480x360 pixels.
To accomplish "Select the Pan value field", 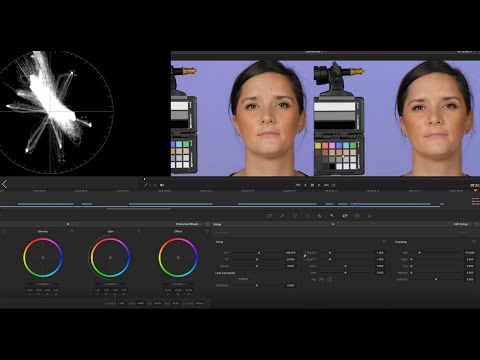I will [x=290, y=253].
